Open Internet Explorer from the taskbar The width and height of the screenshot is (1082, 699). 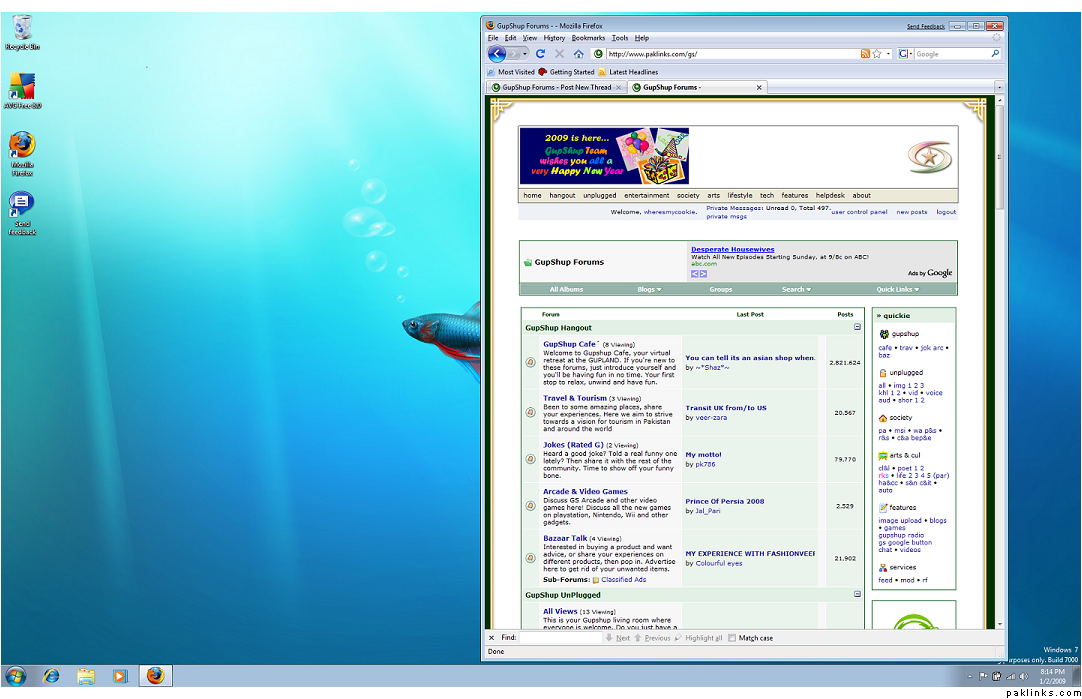point(51,676)
